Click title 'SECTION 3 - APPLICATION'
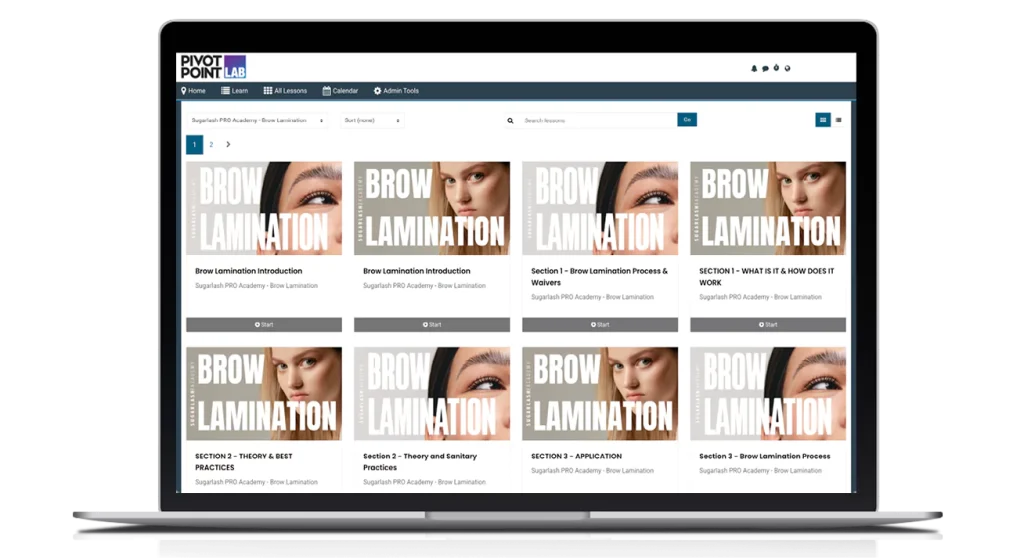The width and height of the screenshot is (1024, 558). pos(576,456)
